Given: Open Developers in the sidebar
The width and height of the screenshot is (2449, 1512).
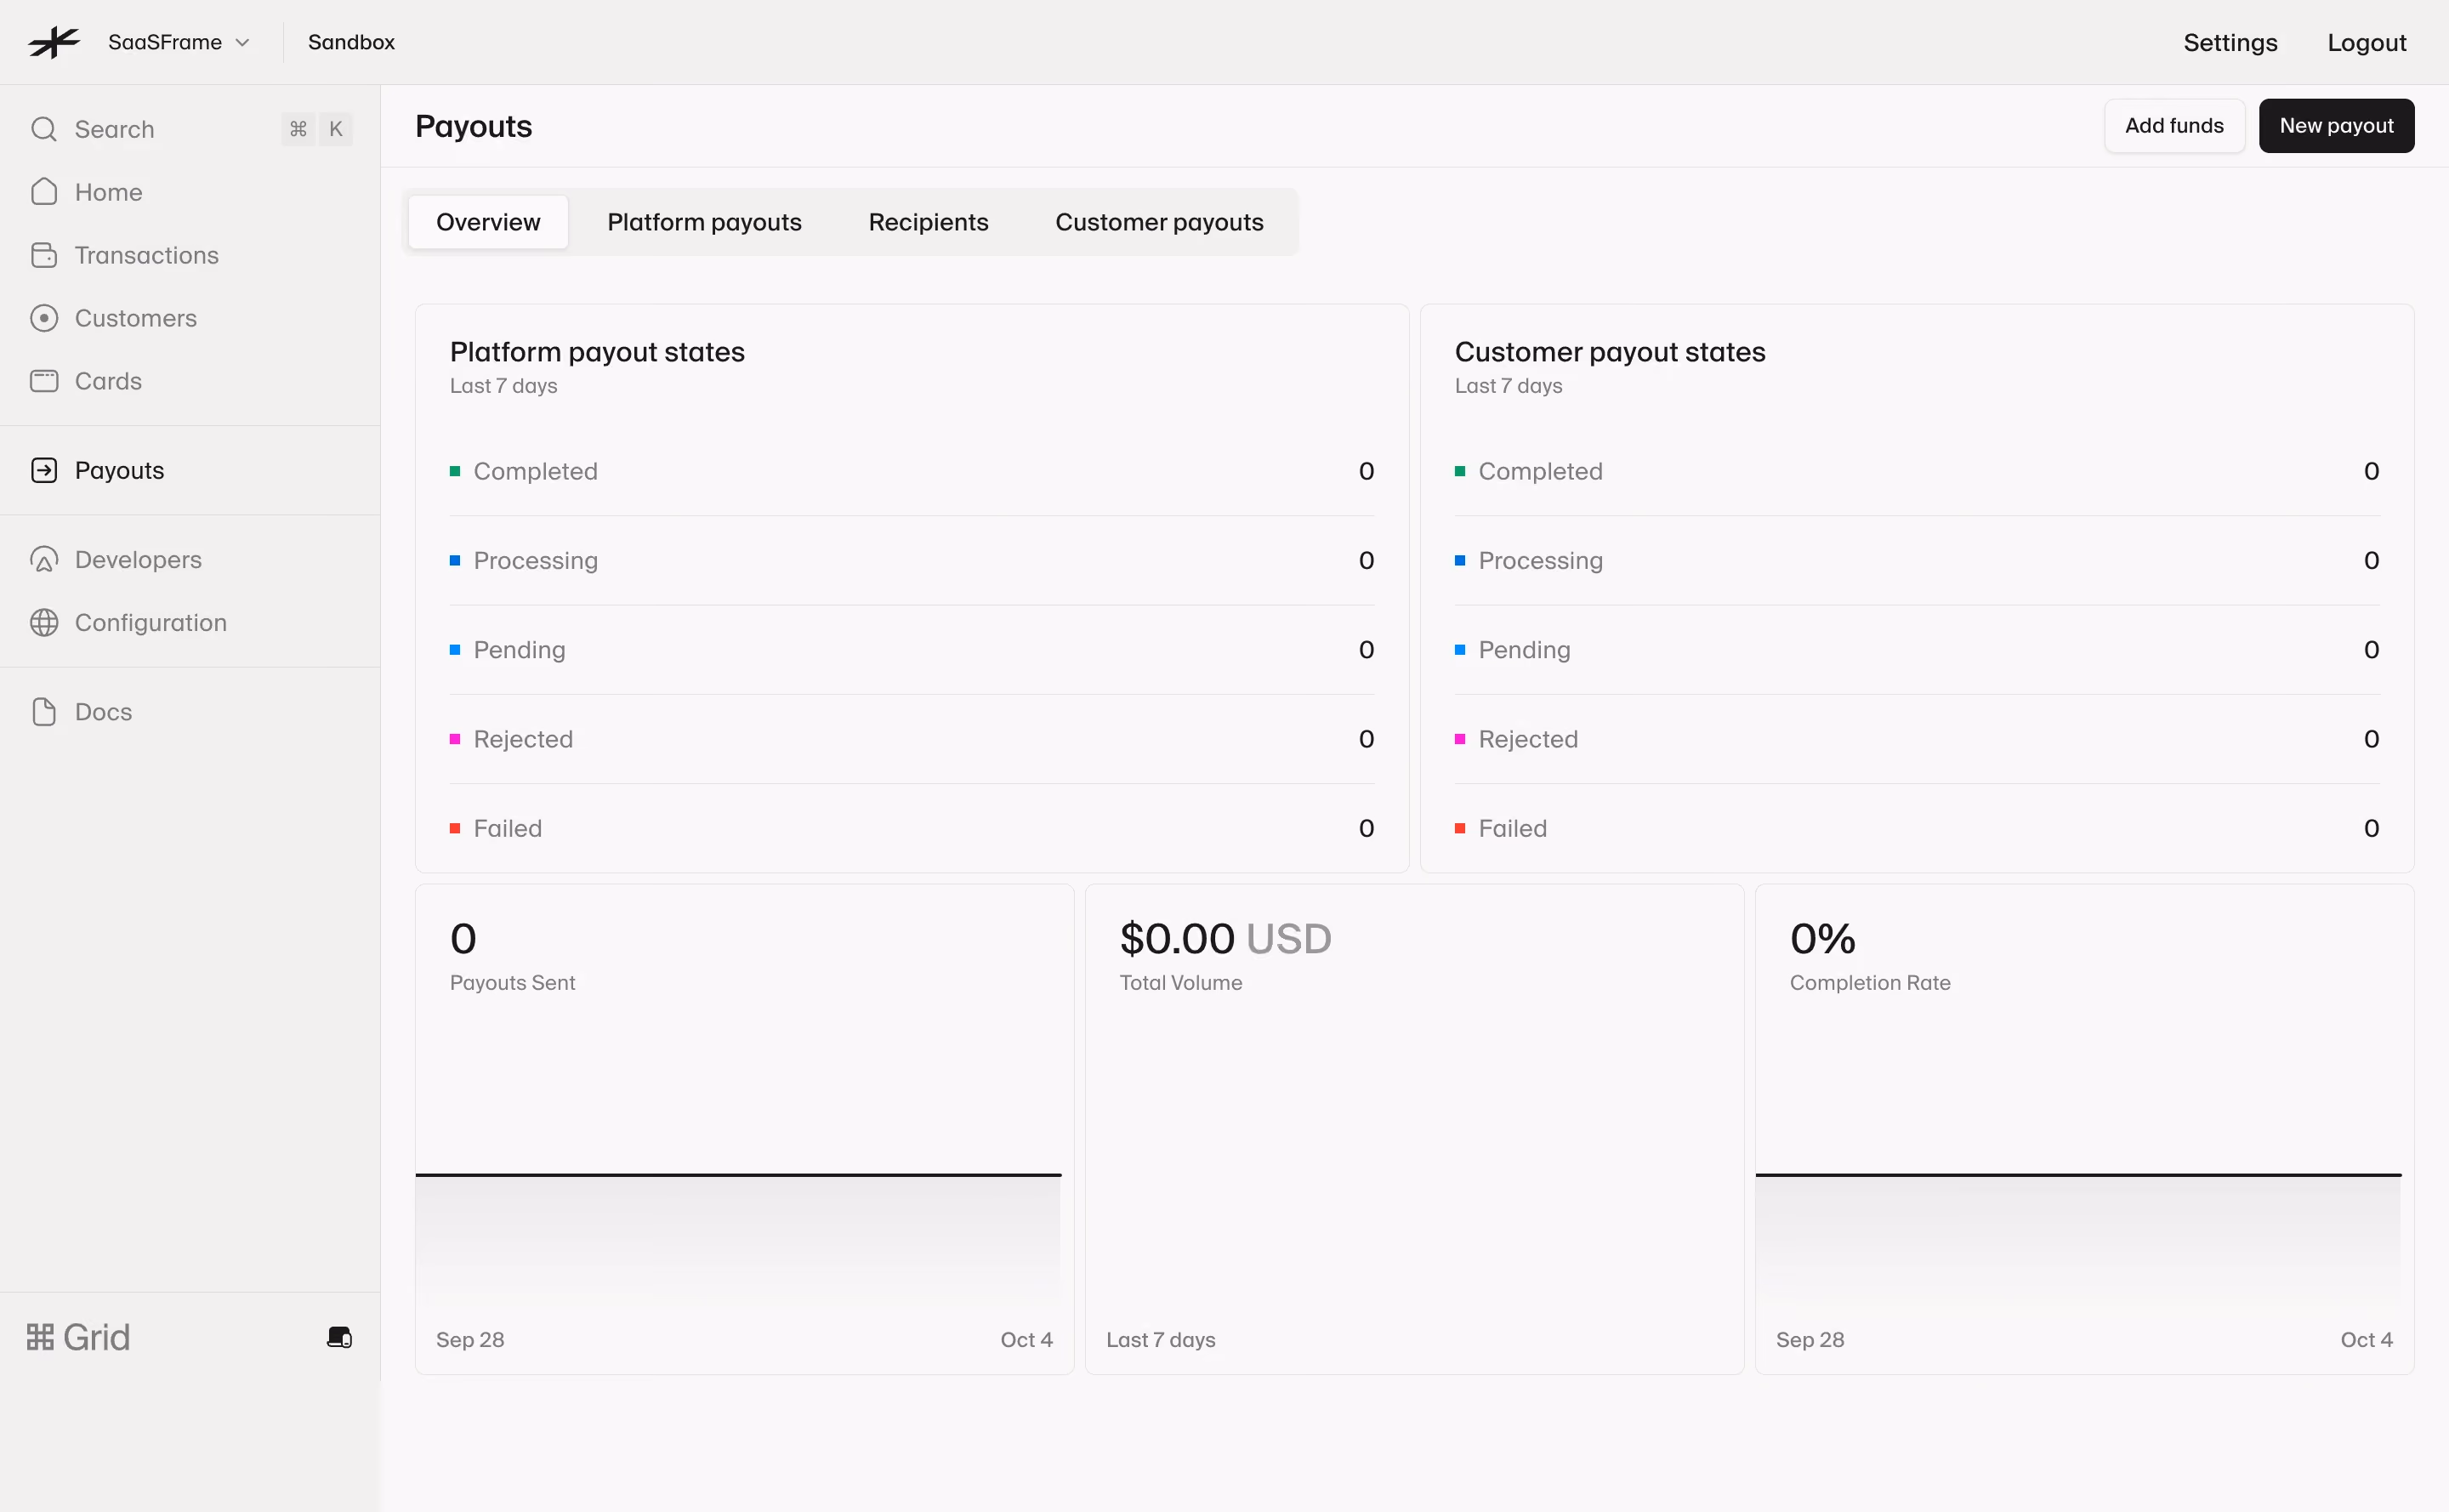Looking at the screenshot, I should [x=138, y=559].
